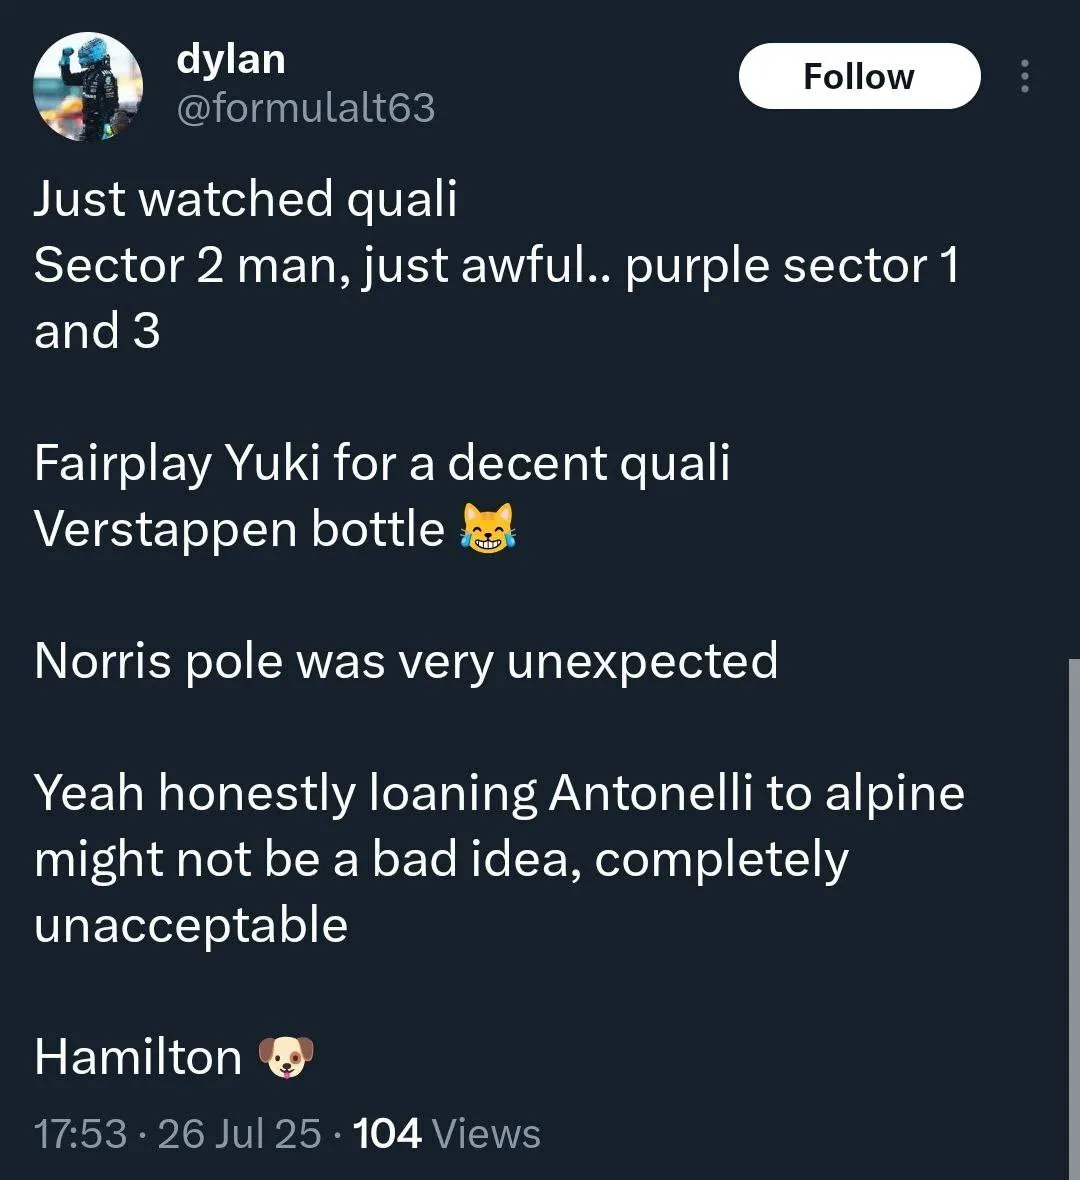Click the 26 Jul 25 date
Image resolution: width=1080 pixels, height=1180 pixels.
pyautogui.click(x=239, y=1133)
